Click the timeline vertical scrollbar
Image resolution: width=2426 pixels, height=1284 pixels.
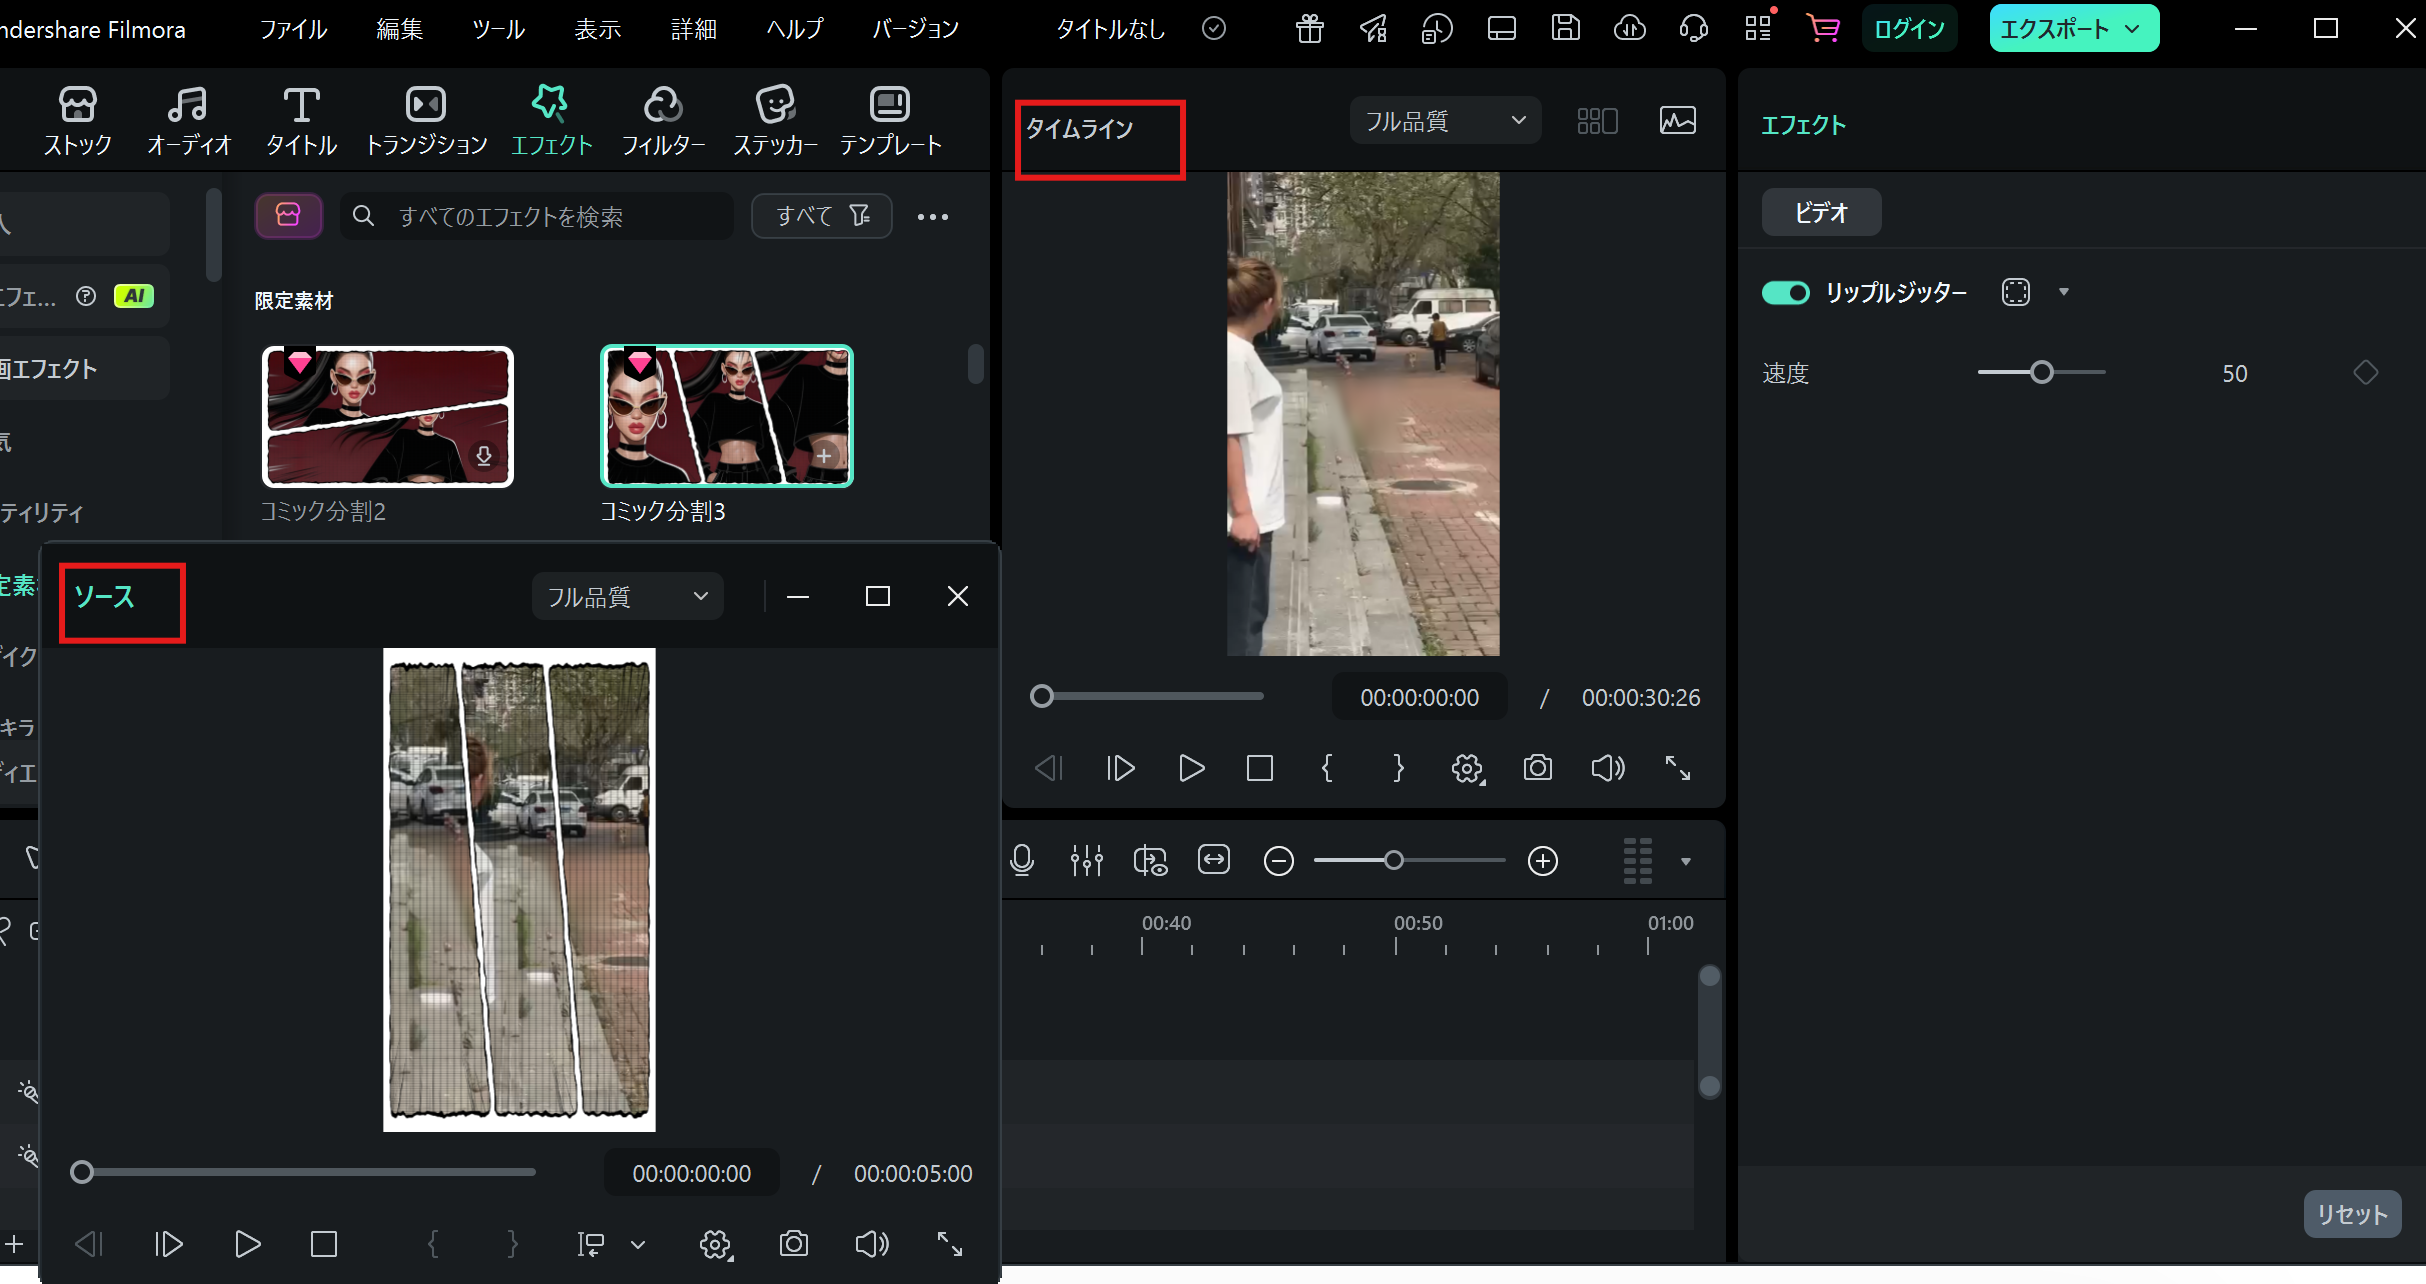[x=1710, y=1030]
